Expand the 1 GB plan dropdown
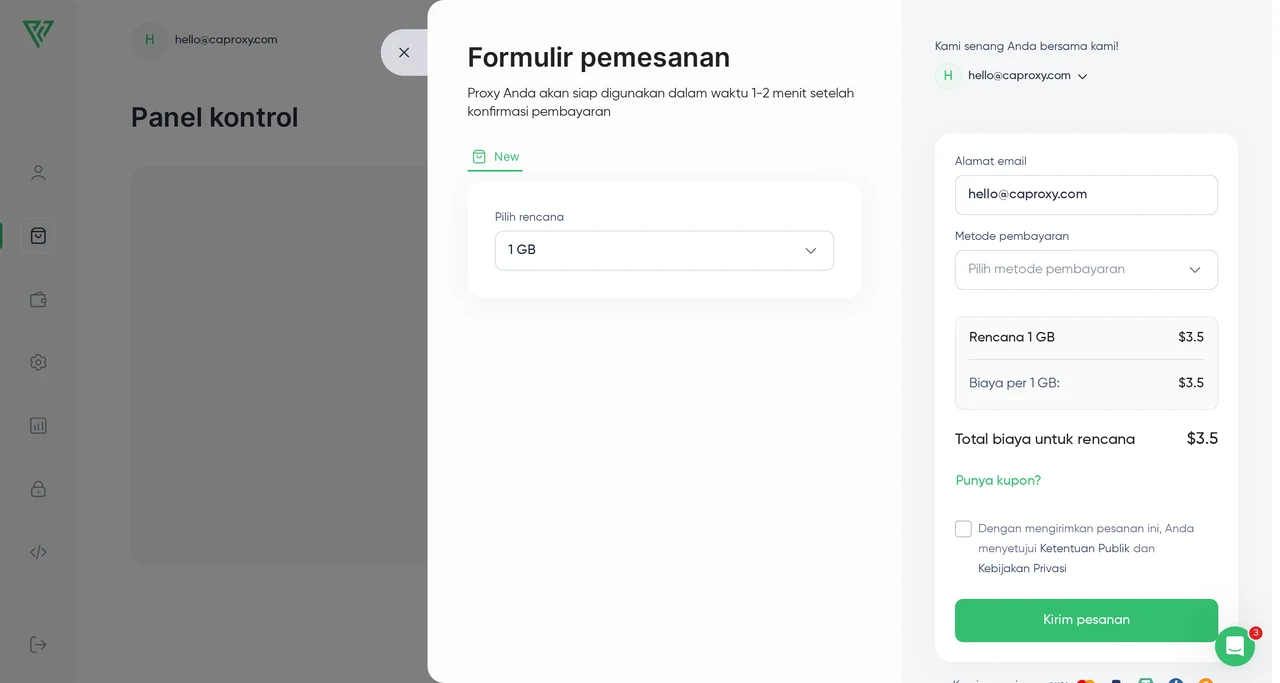 tap(664, 250)
